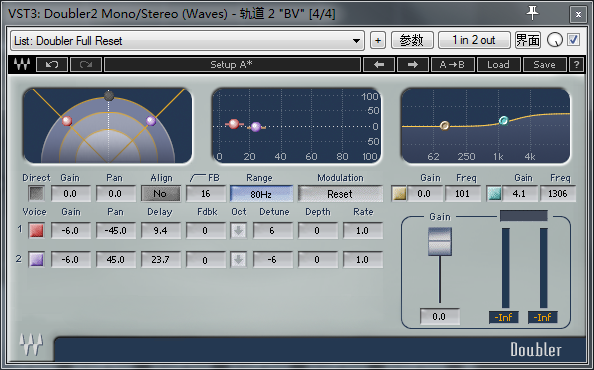
Task: Toggle Voice 1 red enable button
Action: pyautogui.click(x=37, y=230)
